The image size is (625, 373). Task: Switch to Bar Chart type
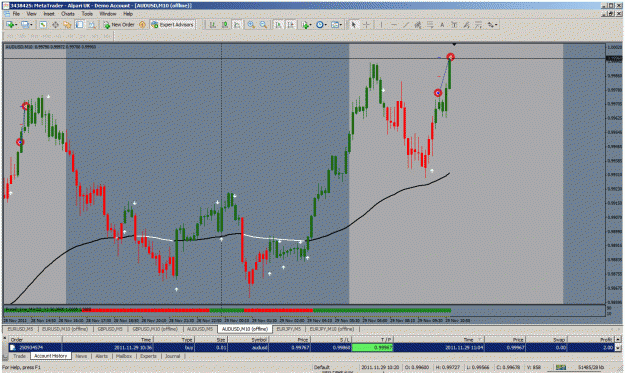tap(213, 25)
